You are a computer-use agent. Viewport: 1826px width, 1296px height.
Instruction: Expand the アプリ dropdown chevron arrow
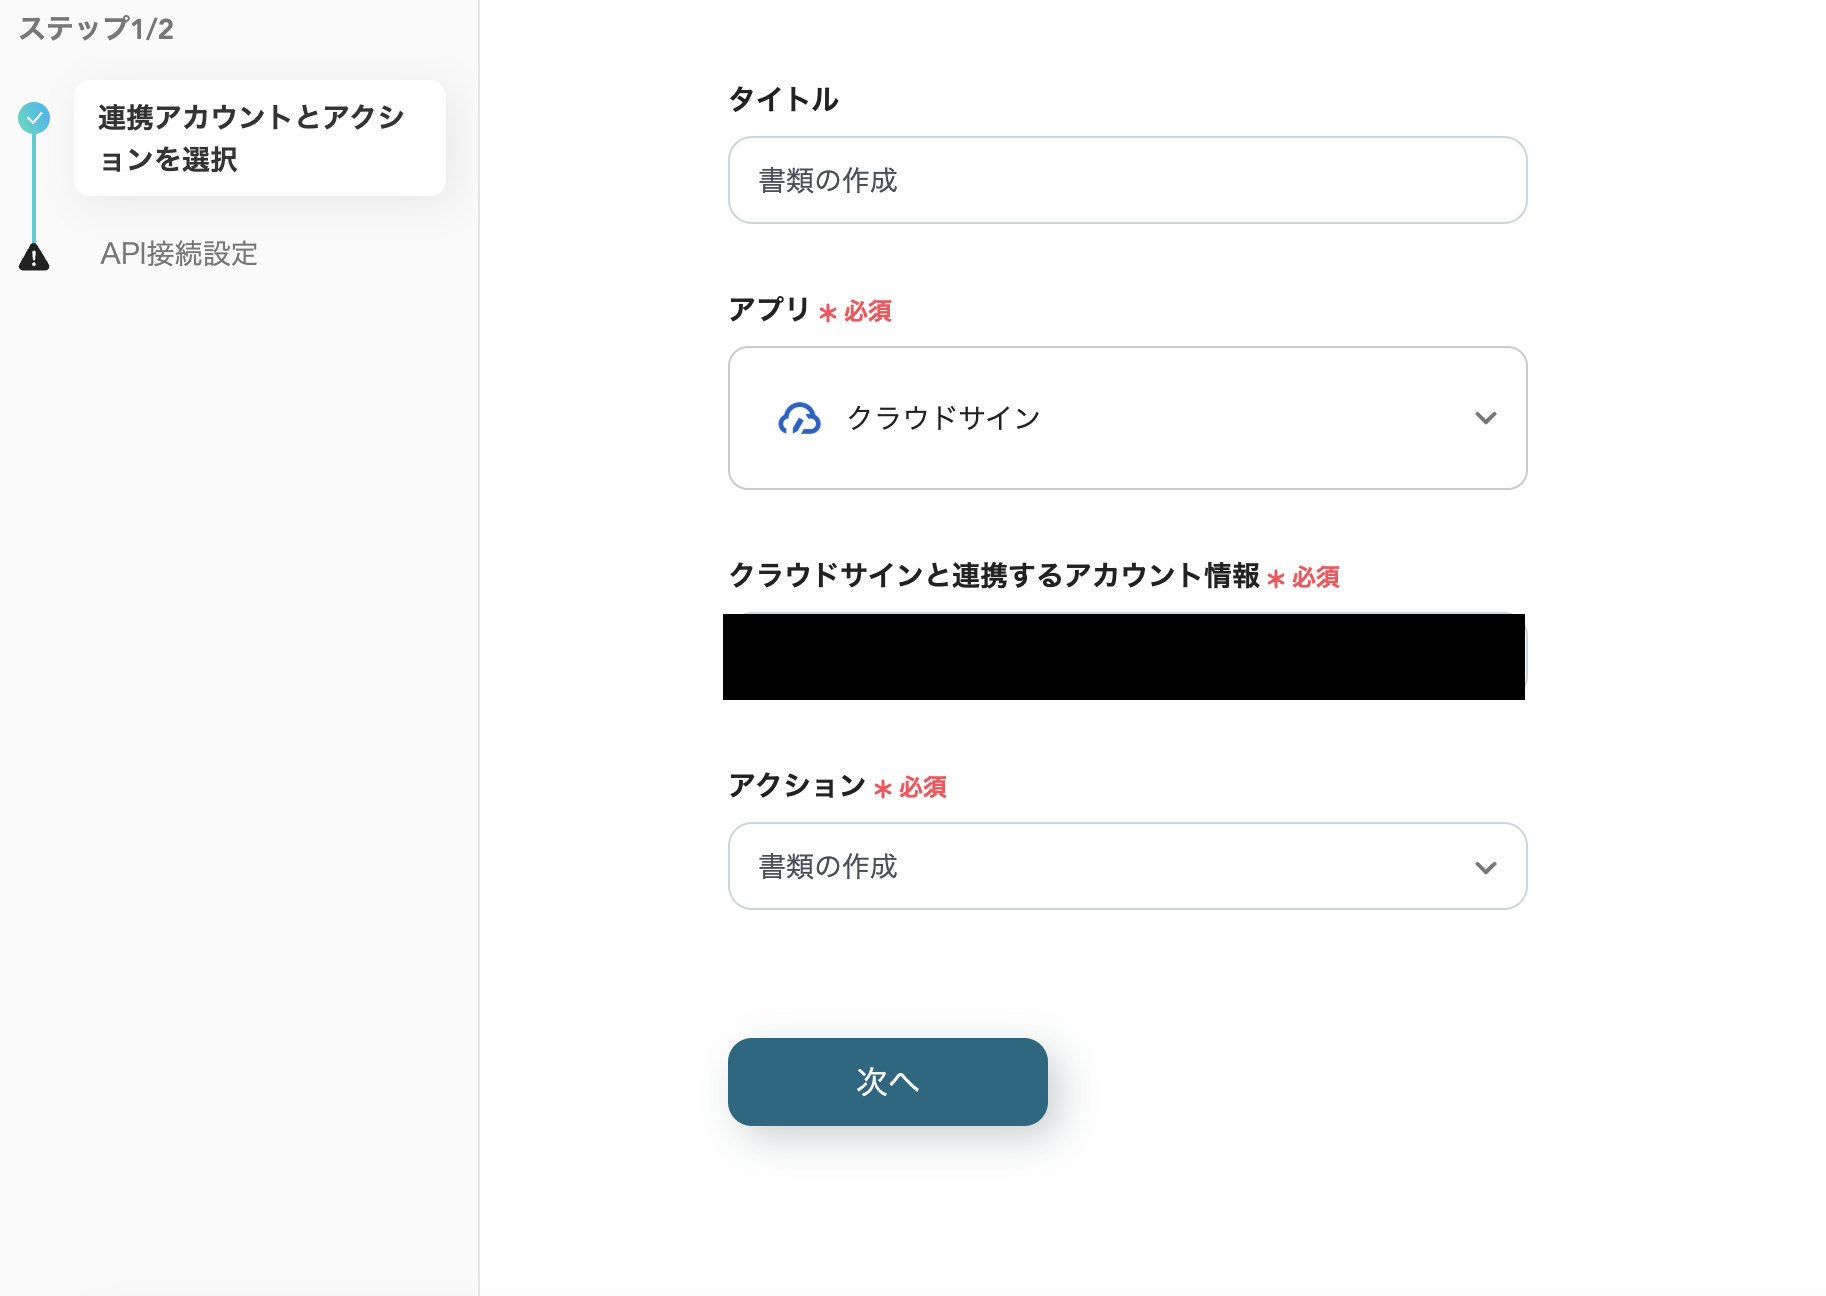tap(1485, 418)
